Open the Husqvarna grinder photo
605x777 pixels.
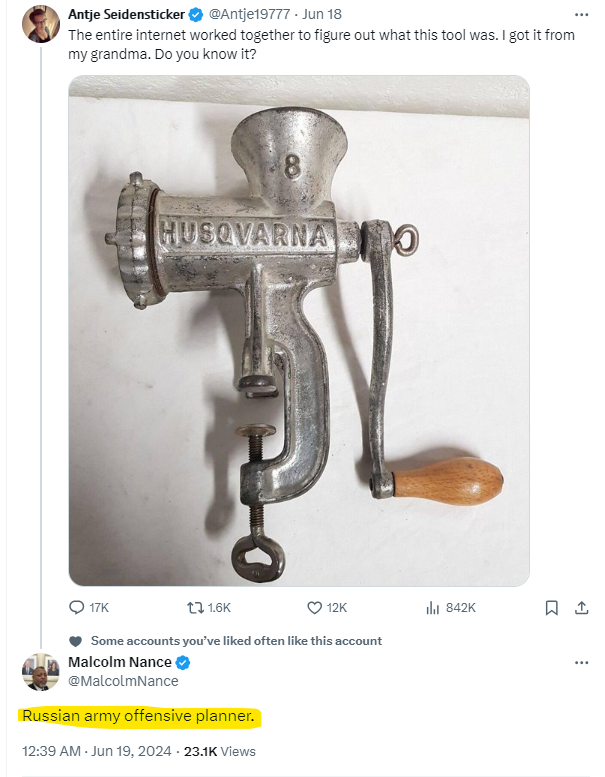click(298, 330)
